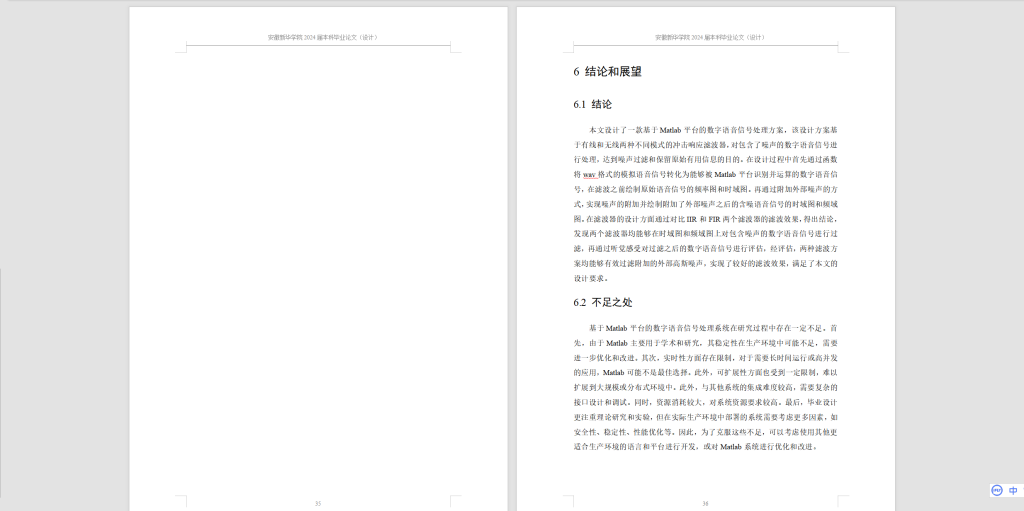Click the line ending "IIR 和 FIR 两个滤波器的滤波效果,得出结论,"
Viewport: 1024px width, 511px height.
[x=705, y=219]
